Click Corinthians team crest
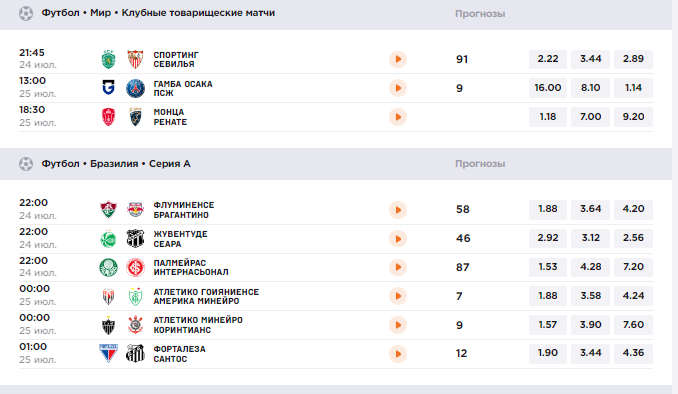Viewport: 678px width, 394px height. click(x=135, y=325)
